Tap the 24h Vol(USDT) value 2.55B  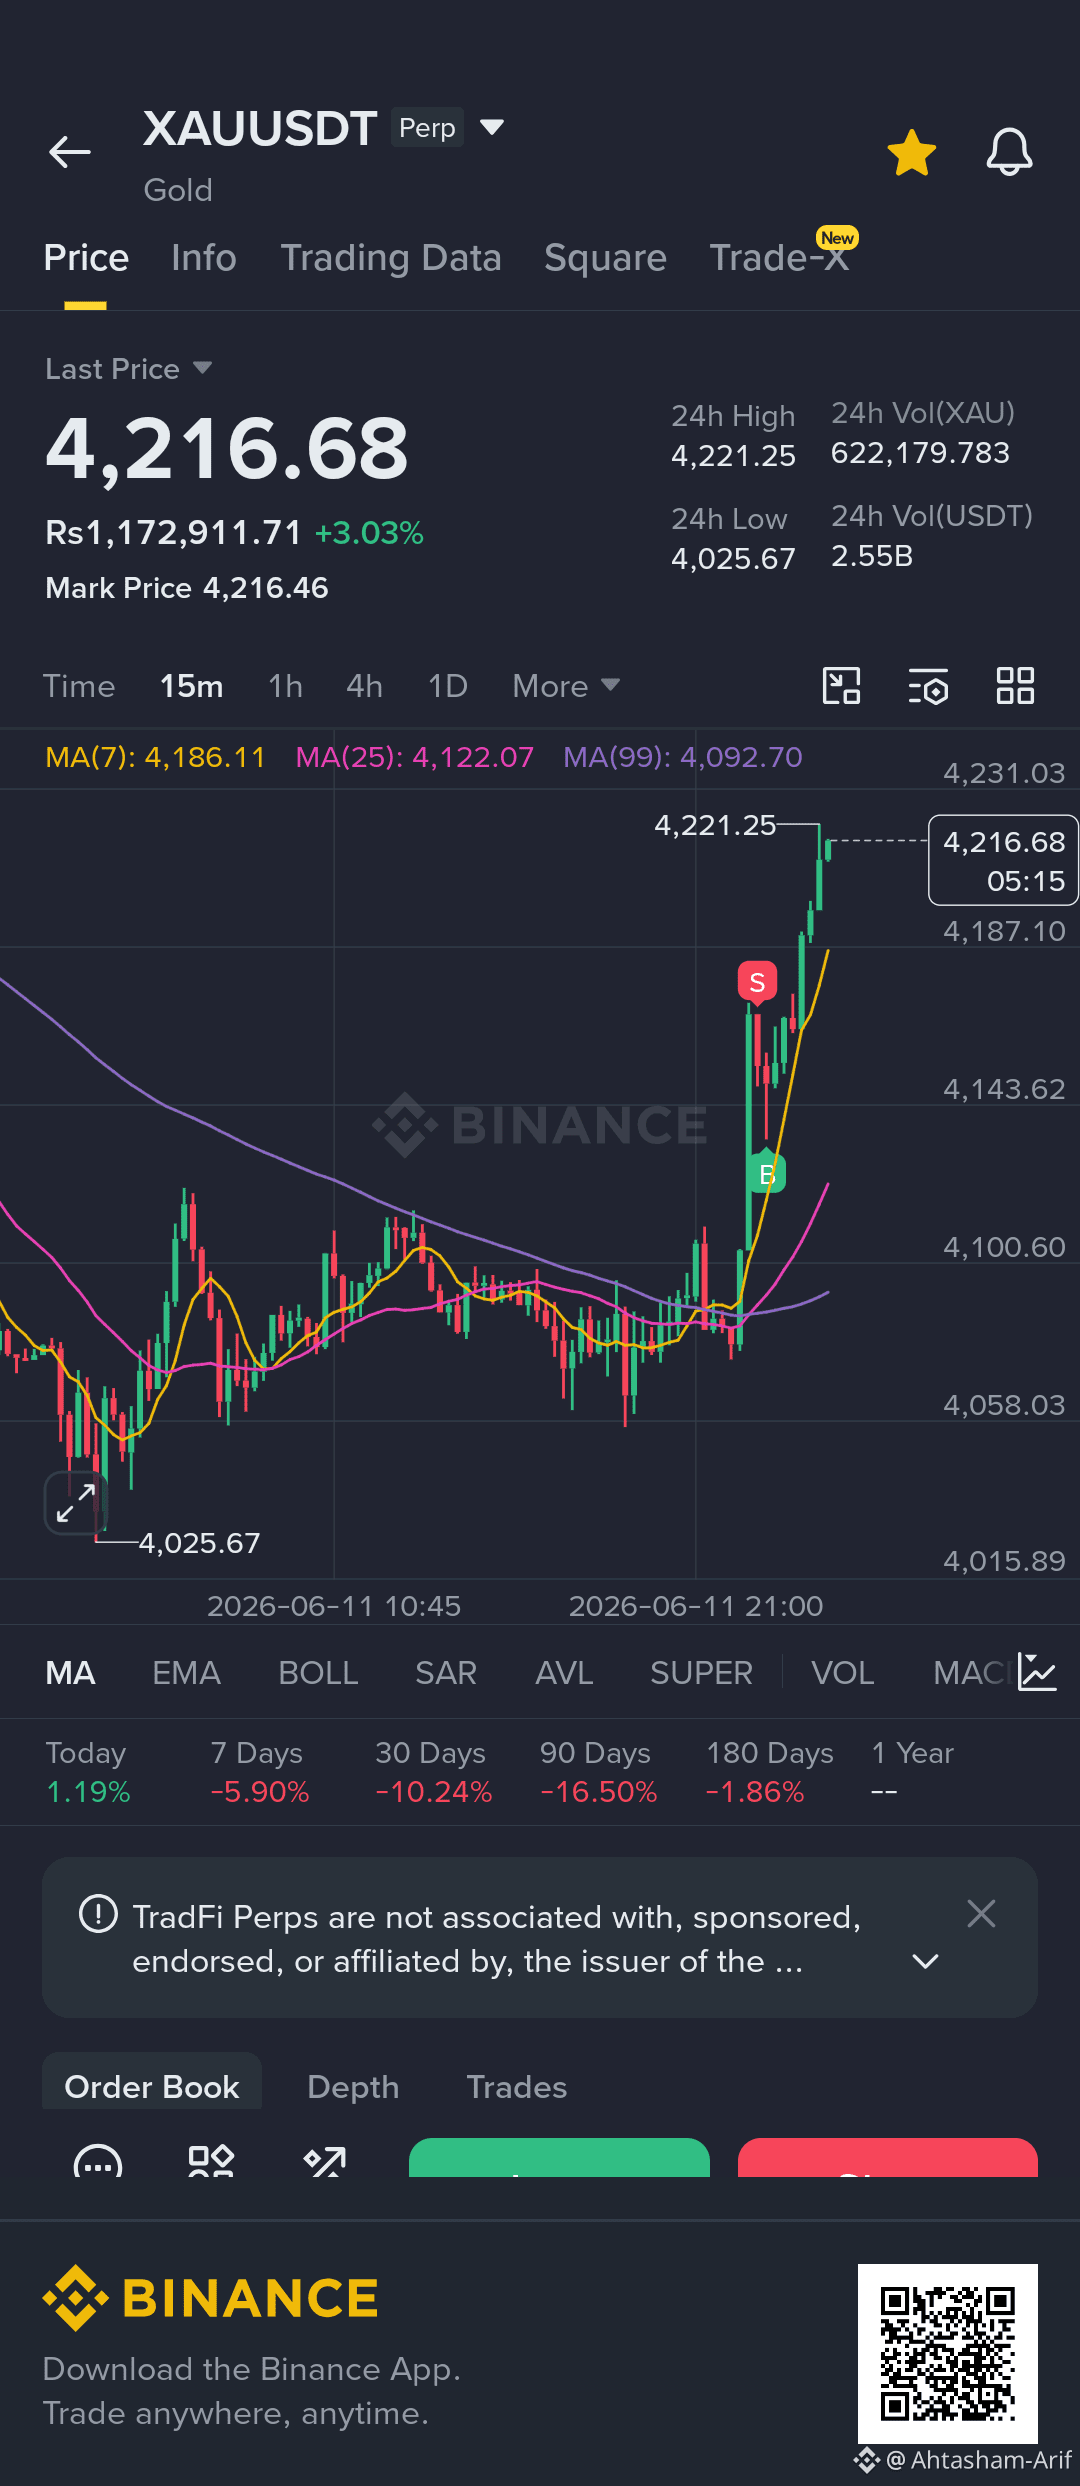[x=872, y=556]
